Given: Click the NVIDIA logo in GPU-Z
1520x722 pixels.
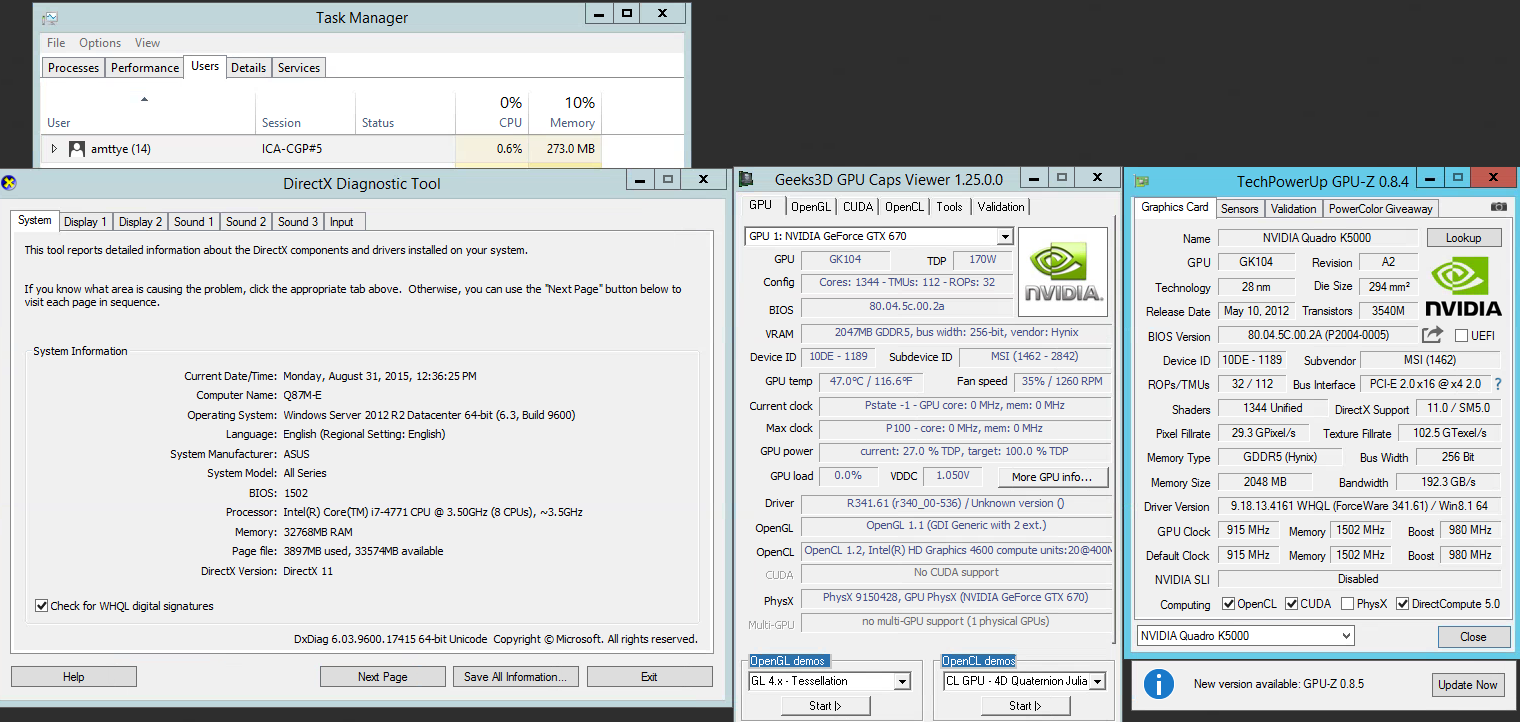Looking at the screenshot, I should click(1463, 287).
